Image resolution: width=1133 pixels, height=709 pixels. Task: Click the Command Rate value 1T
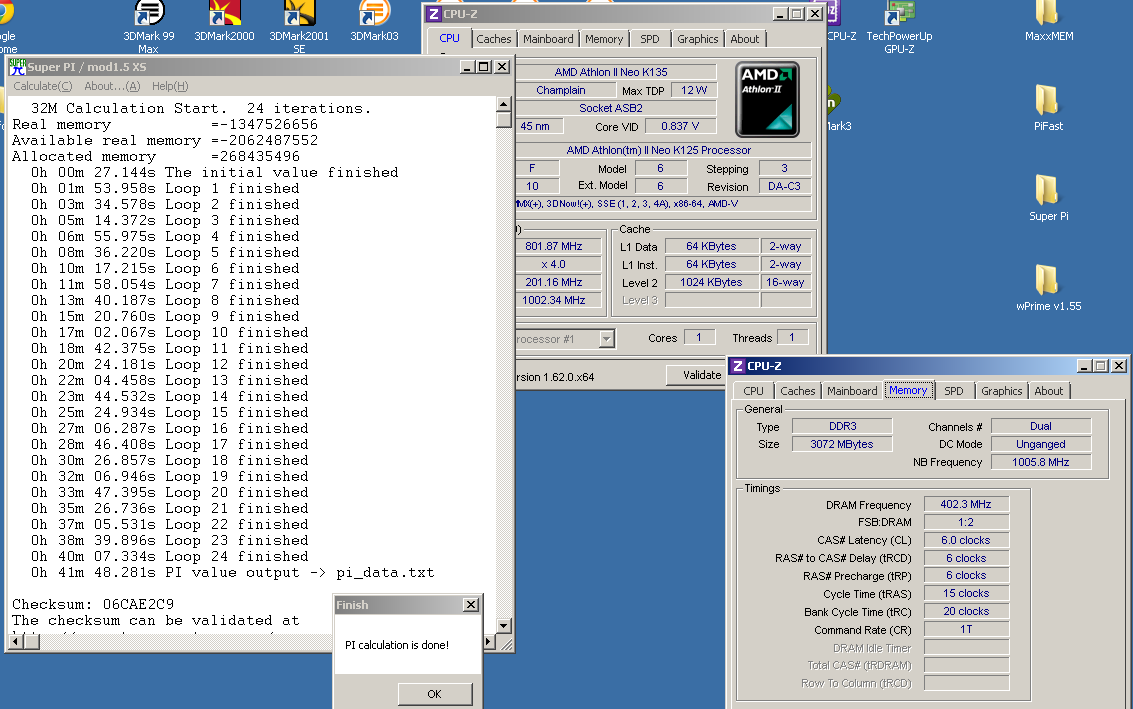coord(966,629)
